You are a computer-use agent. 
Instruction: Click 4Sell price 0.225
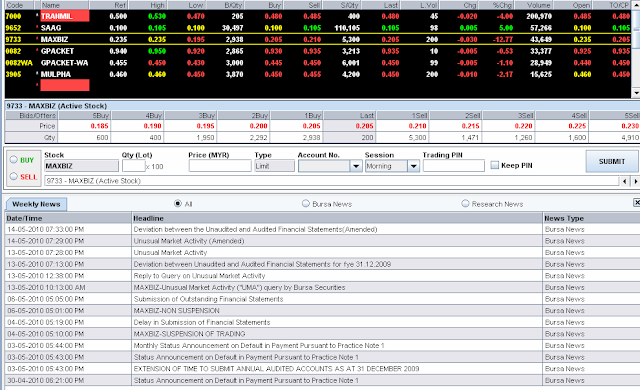[x=577, y=126]
